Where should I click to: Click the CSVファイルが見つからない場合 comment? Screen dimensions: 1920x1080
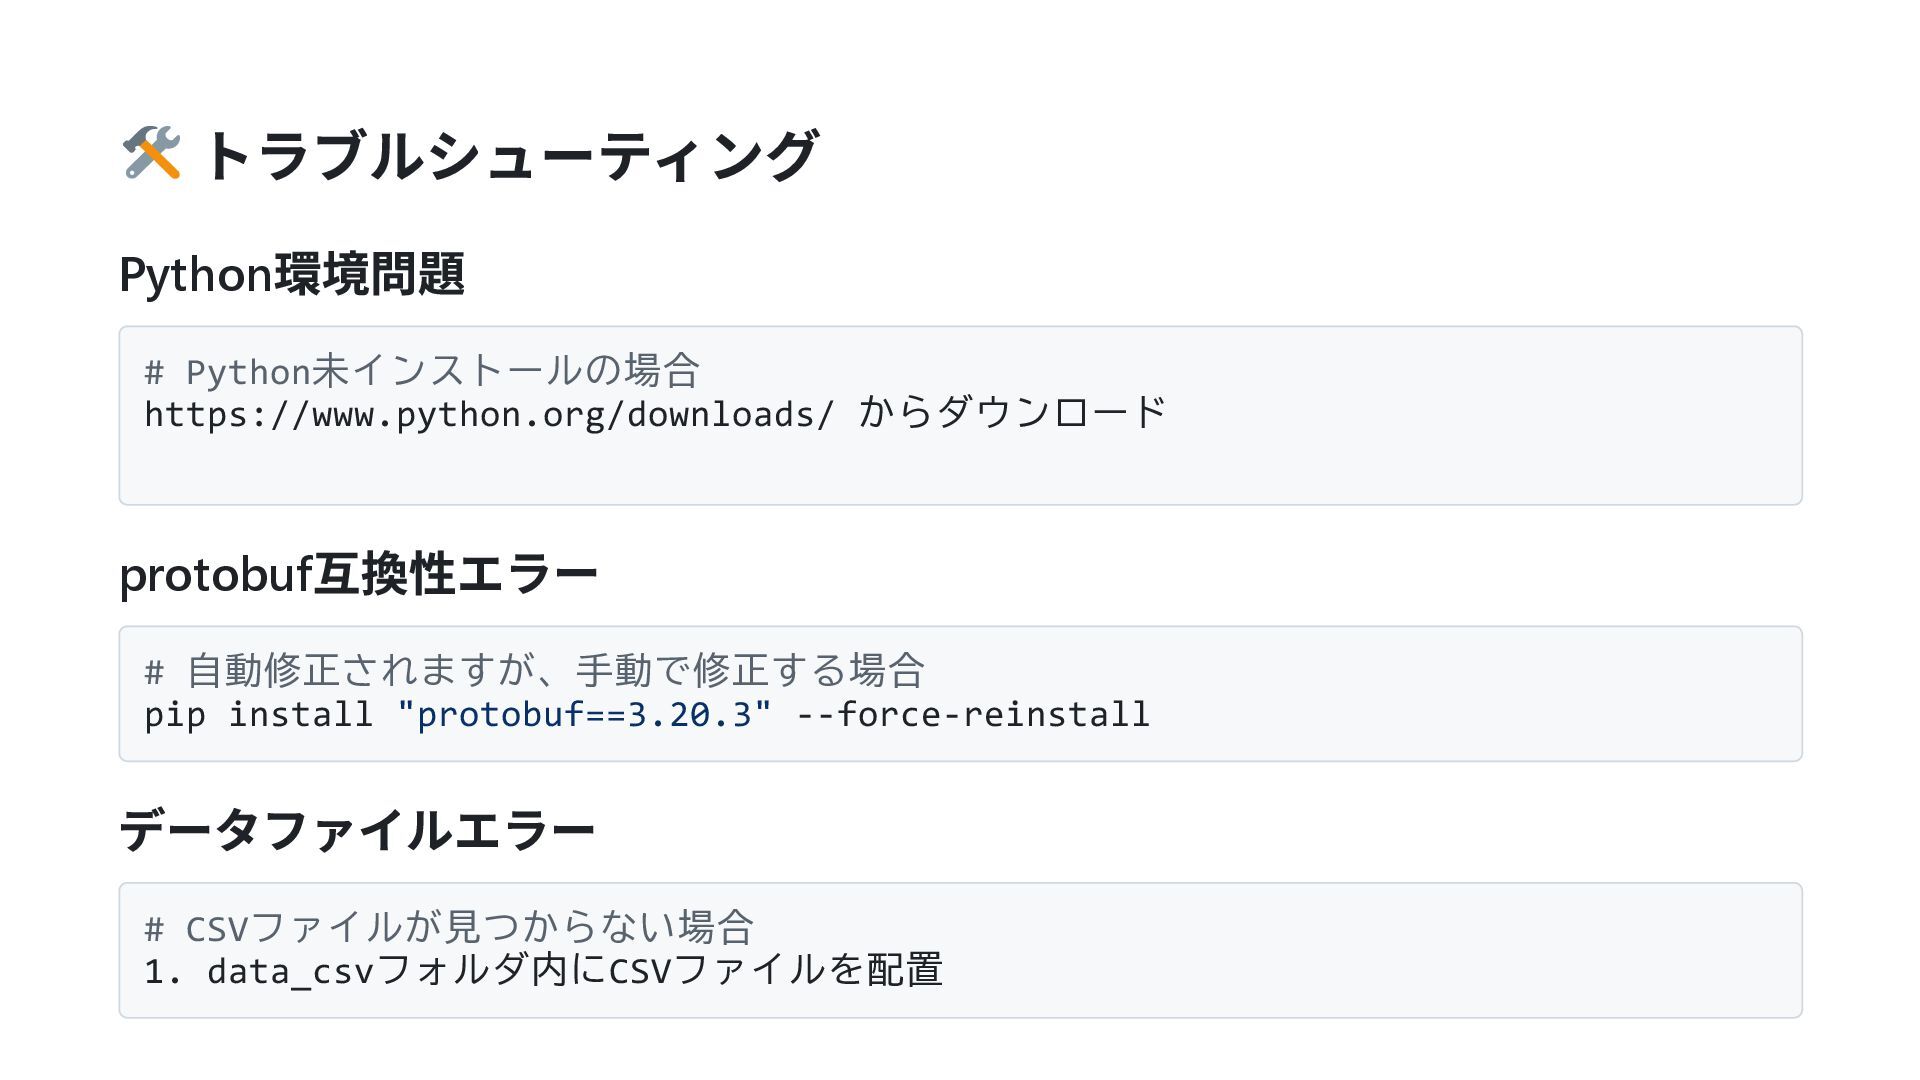point(449,927)
